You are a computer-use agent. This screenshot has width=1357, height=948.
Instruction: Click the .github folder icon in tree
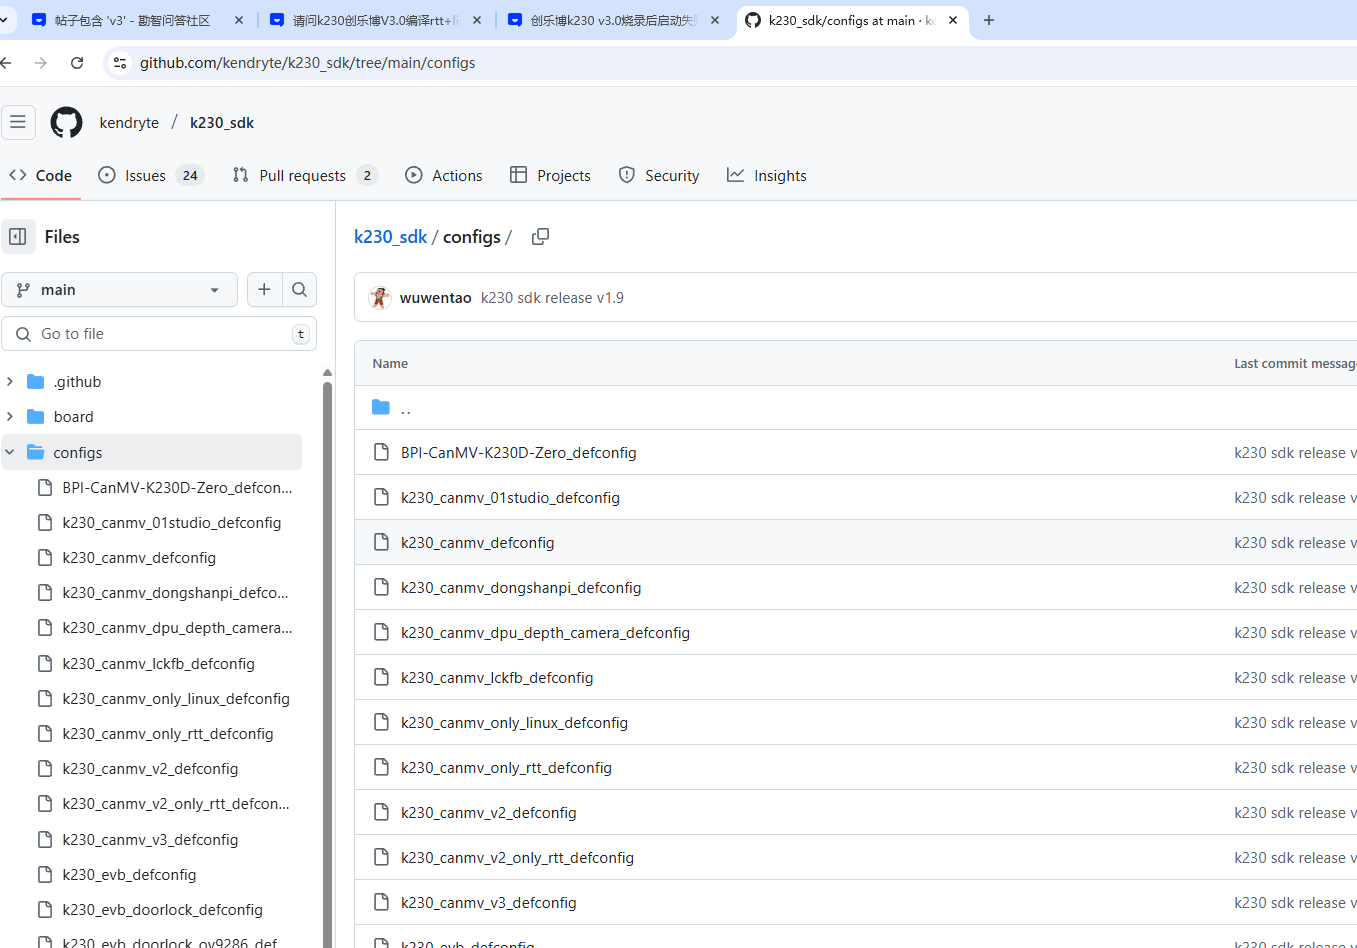click(x=36, y=382)
